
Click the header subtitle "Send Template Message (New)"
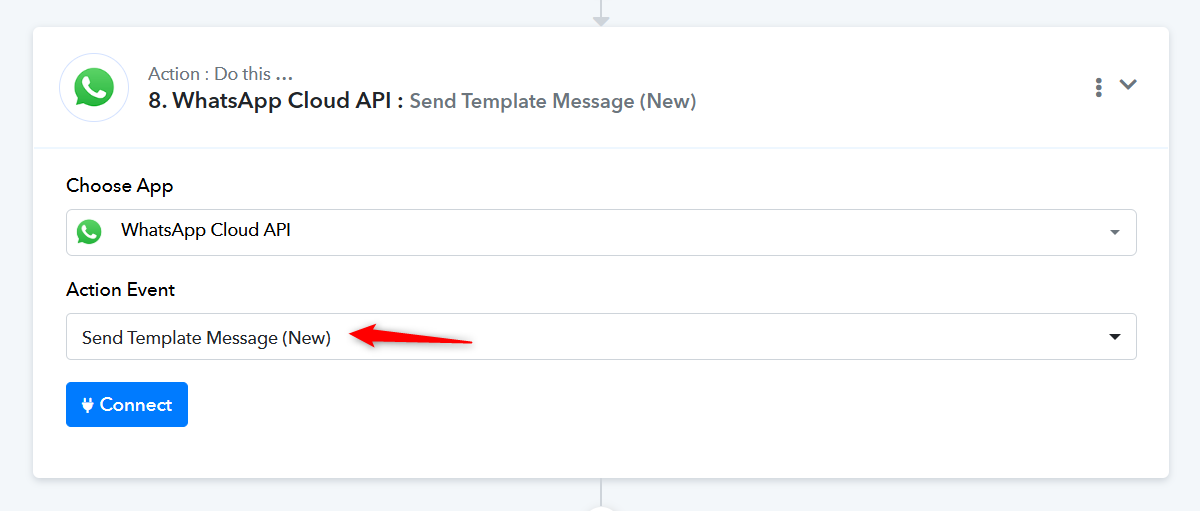(x=553, y=101)
